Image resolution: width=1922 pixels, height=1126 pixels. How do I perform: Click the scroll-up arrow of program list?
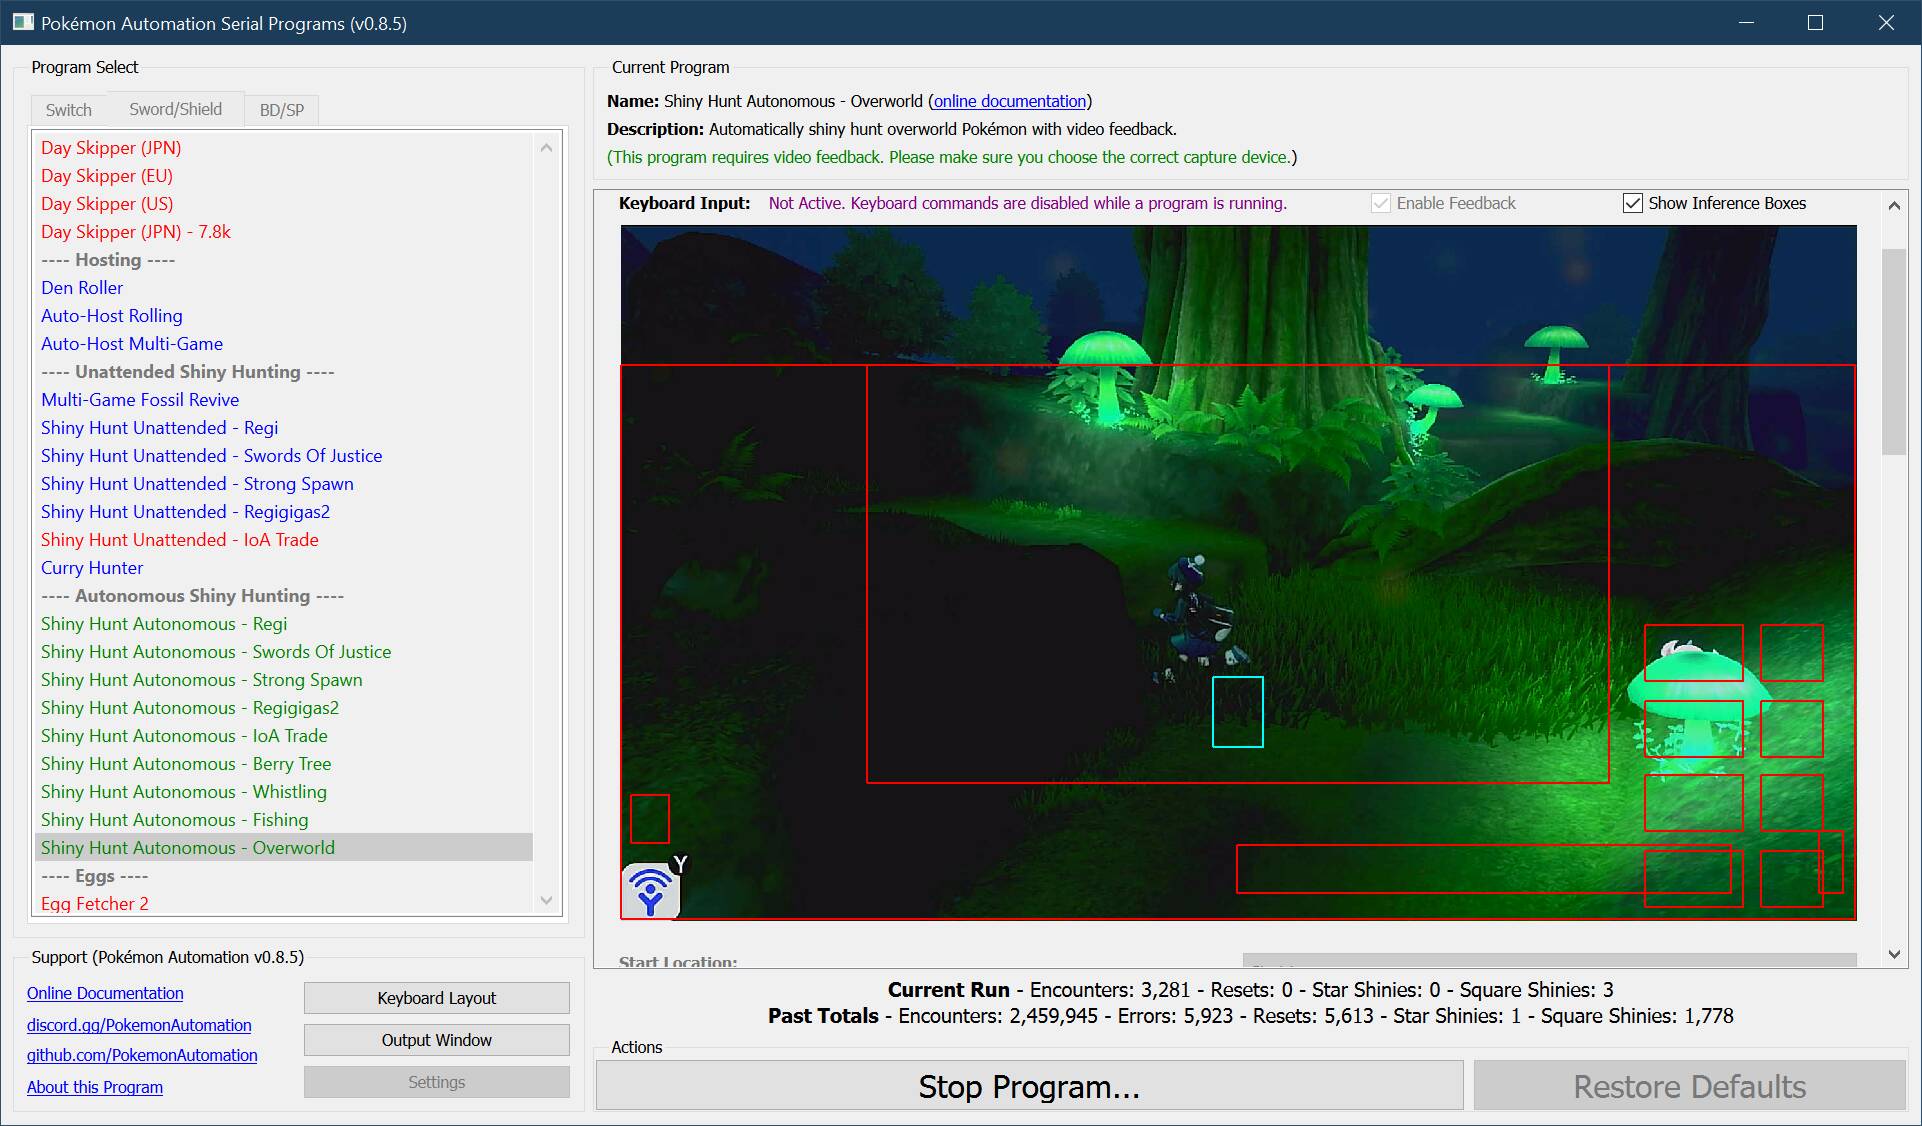pyautogui.click(x=546, y=148)
